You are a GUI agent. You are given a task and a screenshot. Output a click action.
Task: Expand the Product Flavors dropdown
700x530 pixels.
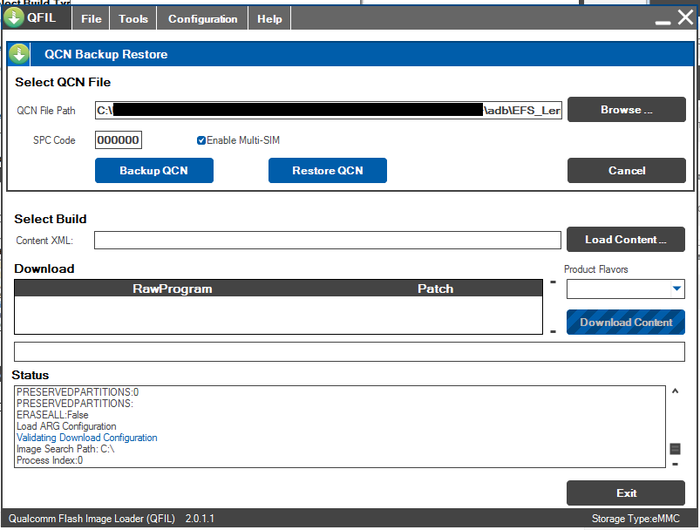[x=676, y=289]
